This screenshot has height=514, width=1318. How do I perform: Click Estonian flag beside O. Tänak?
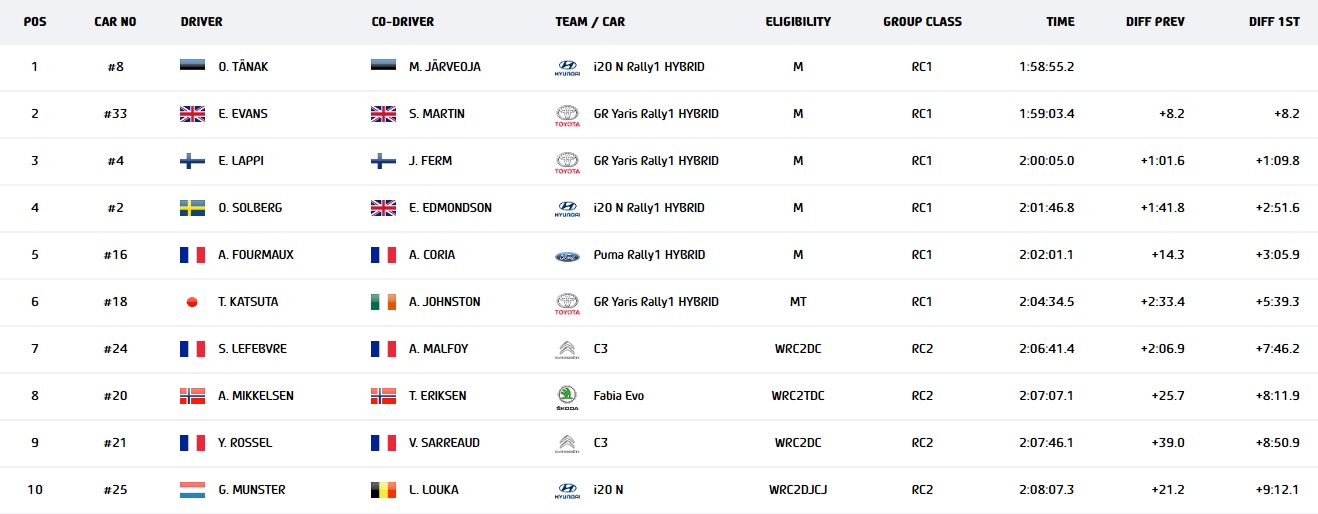click(192, 67)
